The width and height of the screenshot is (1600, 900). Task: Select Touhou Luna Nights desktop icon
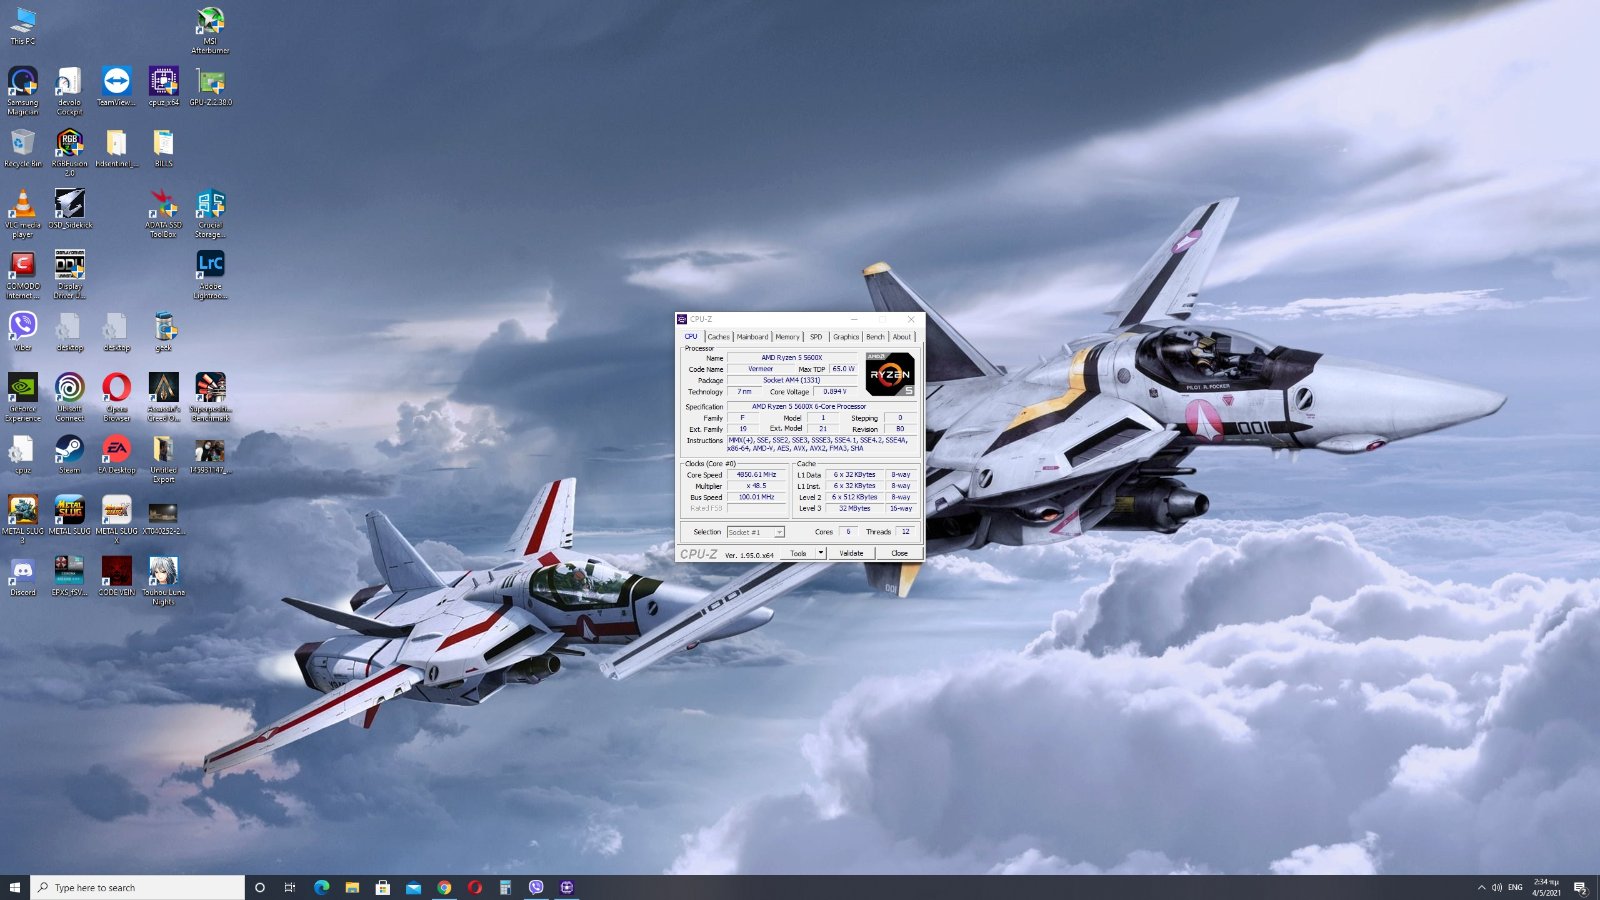pos(163,581)
